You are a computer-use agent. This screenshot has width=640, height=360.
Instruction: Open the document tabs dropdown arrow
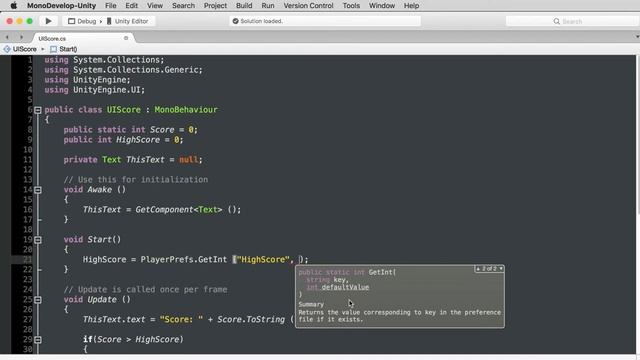coord(637,37)
